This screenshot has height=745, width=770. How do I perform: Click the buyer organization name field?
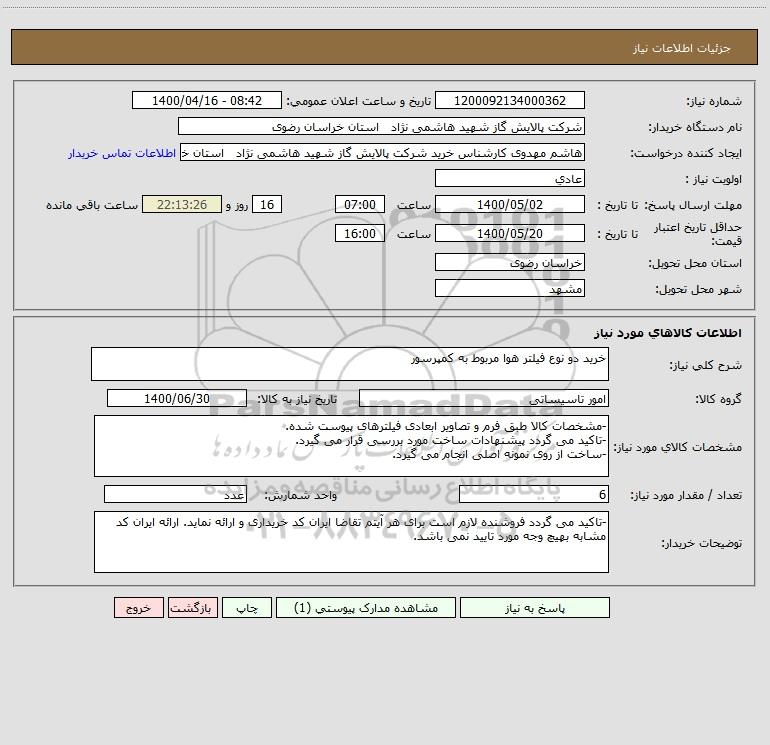[381, 126]
